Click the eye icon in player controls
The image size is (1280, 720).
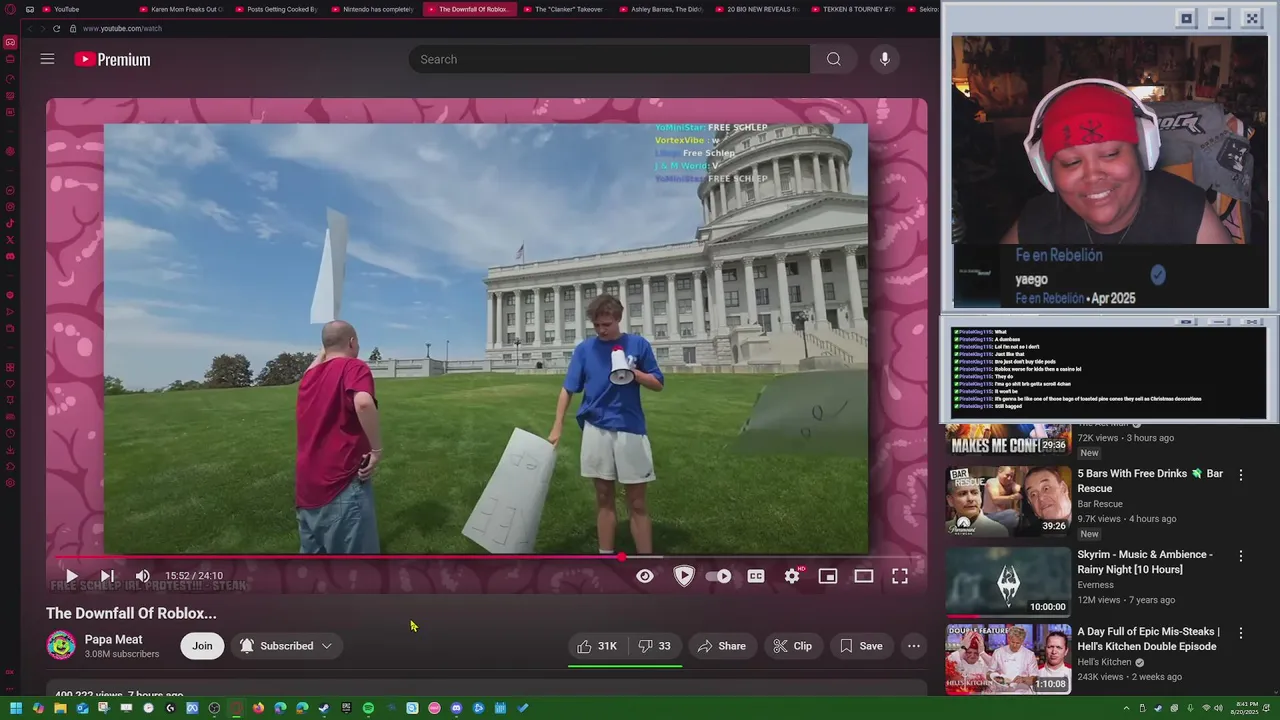(645, 576)
